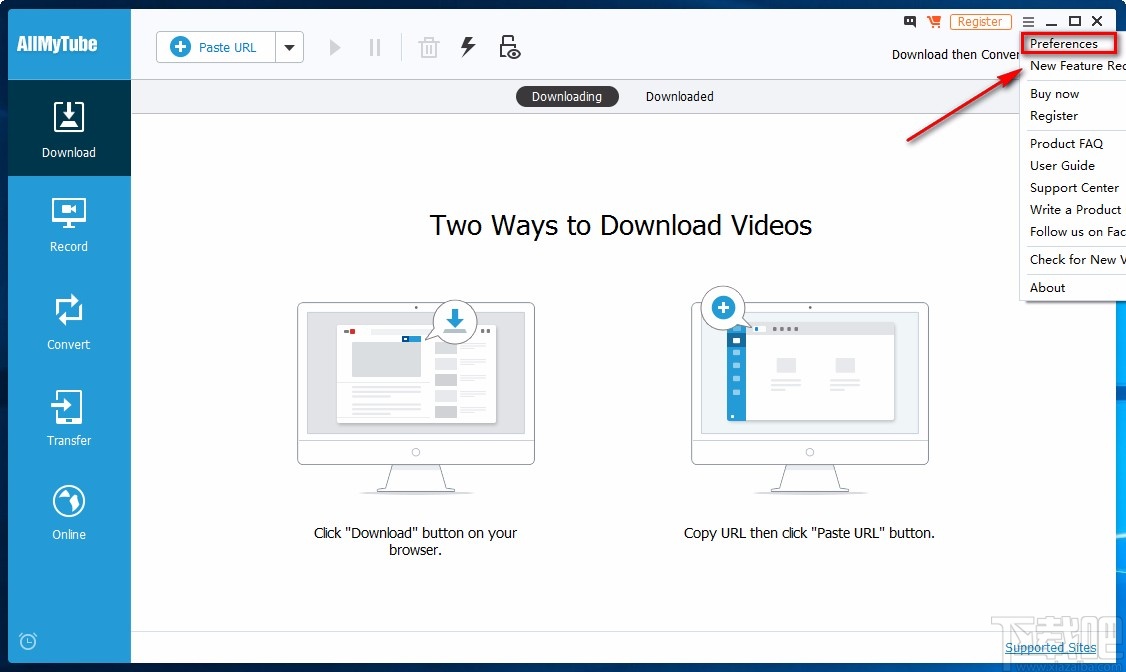Click the Paste URL illustration
Image resolution: width=1126 pixels, height=672 pixels.
810,391
